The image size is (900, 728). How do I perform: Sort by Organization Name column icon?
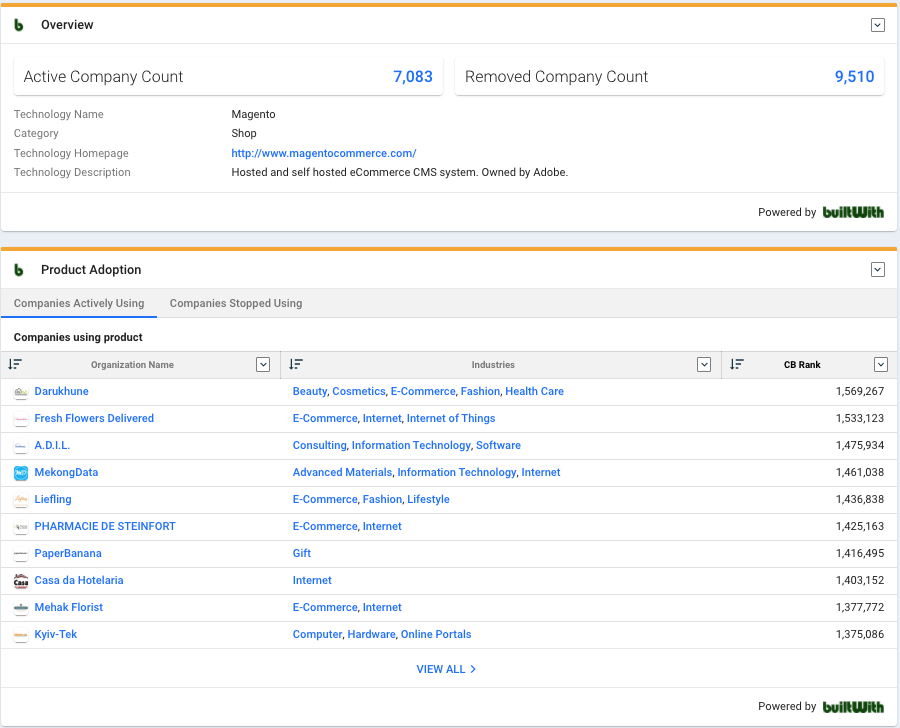[x=15, y=365]
